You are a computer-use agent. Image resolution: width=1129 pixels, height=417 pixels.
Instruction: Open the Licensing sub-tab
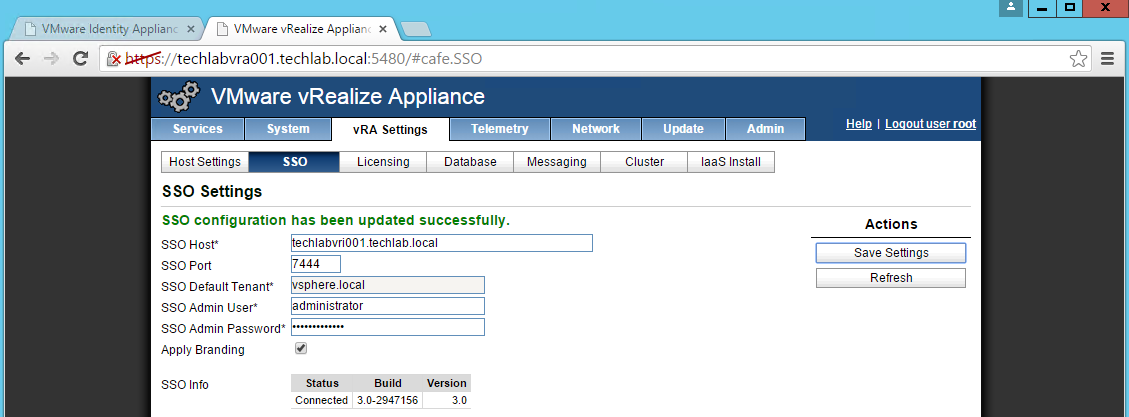pyautogui.click(x=383, y=162)
